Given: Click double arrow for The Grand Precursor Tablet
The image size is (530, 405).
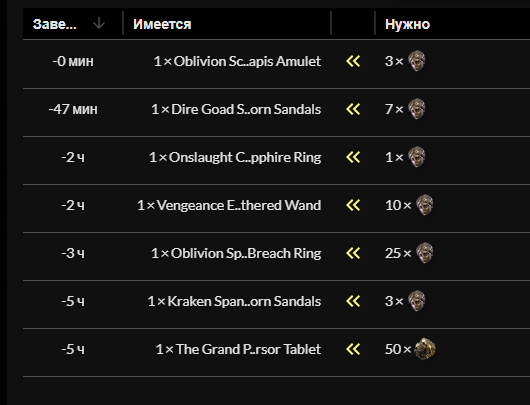Looking at the screenshot, I should [x=353, y=350].
